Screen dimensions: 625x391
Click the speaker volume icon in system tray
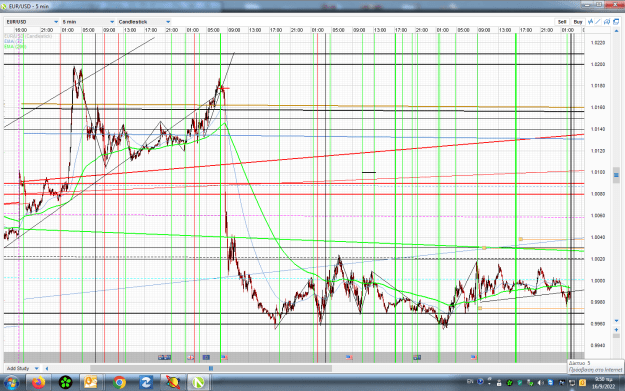[x=541, y=383]
